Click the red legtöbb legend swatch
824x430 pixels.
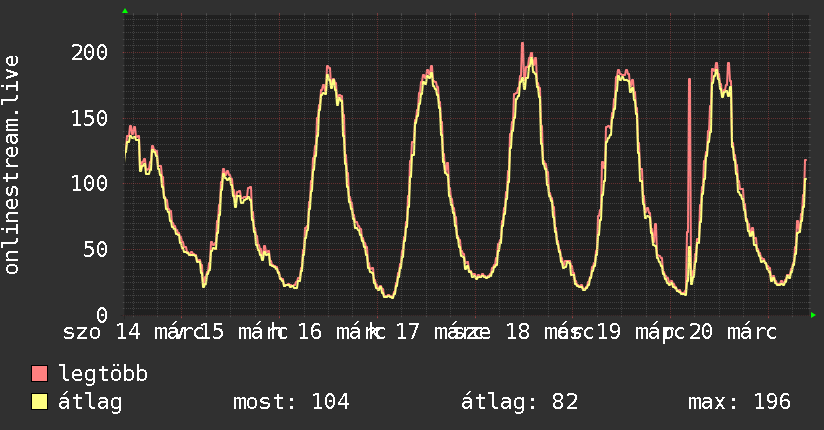pos(40,375)
